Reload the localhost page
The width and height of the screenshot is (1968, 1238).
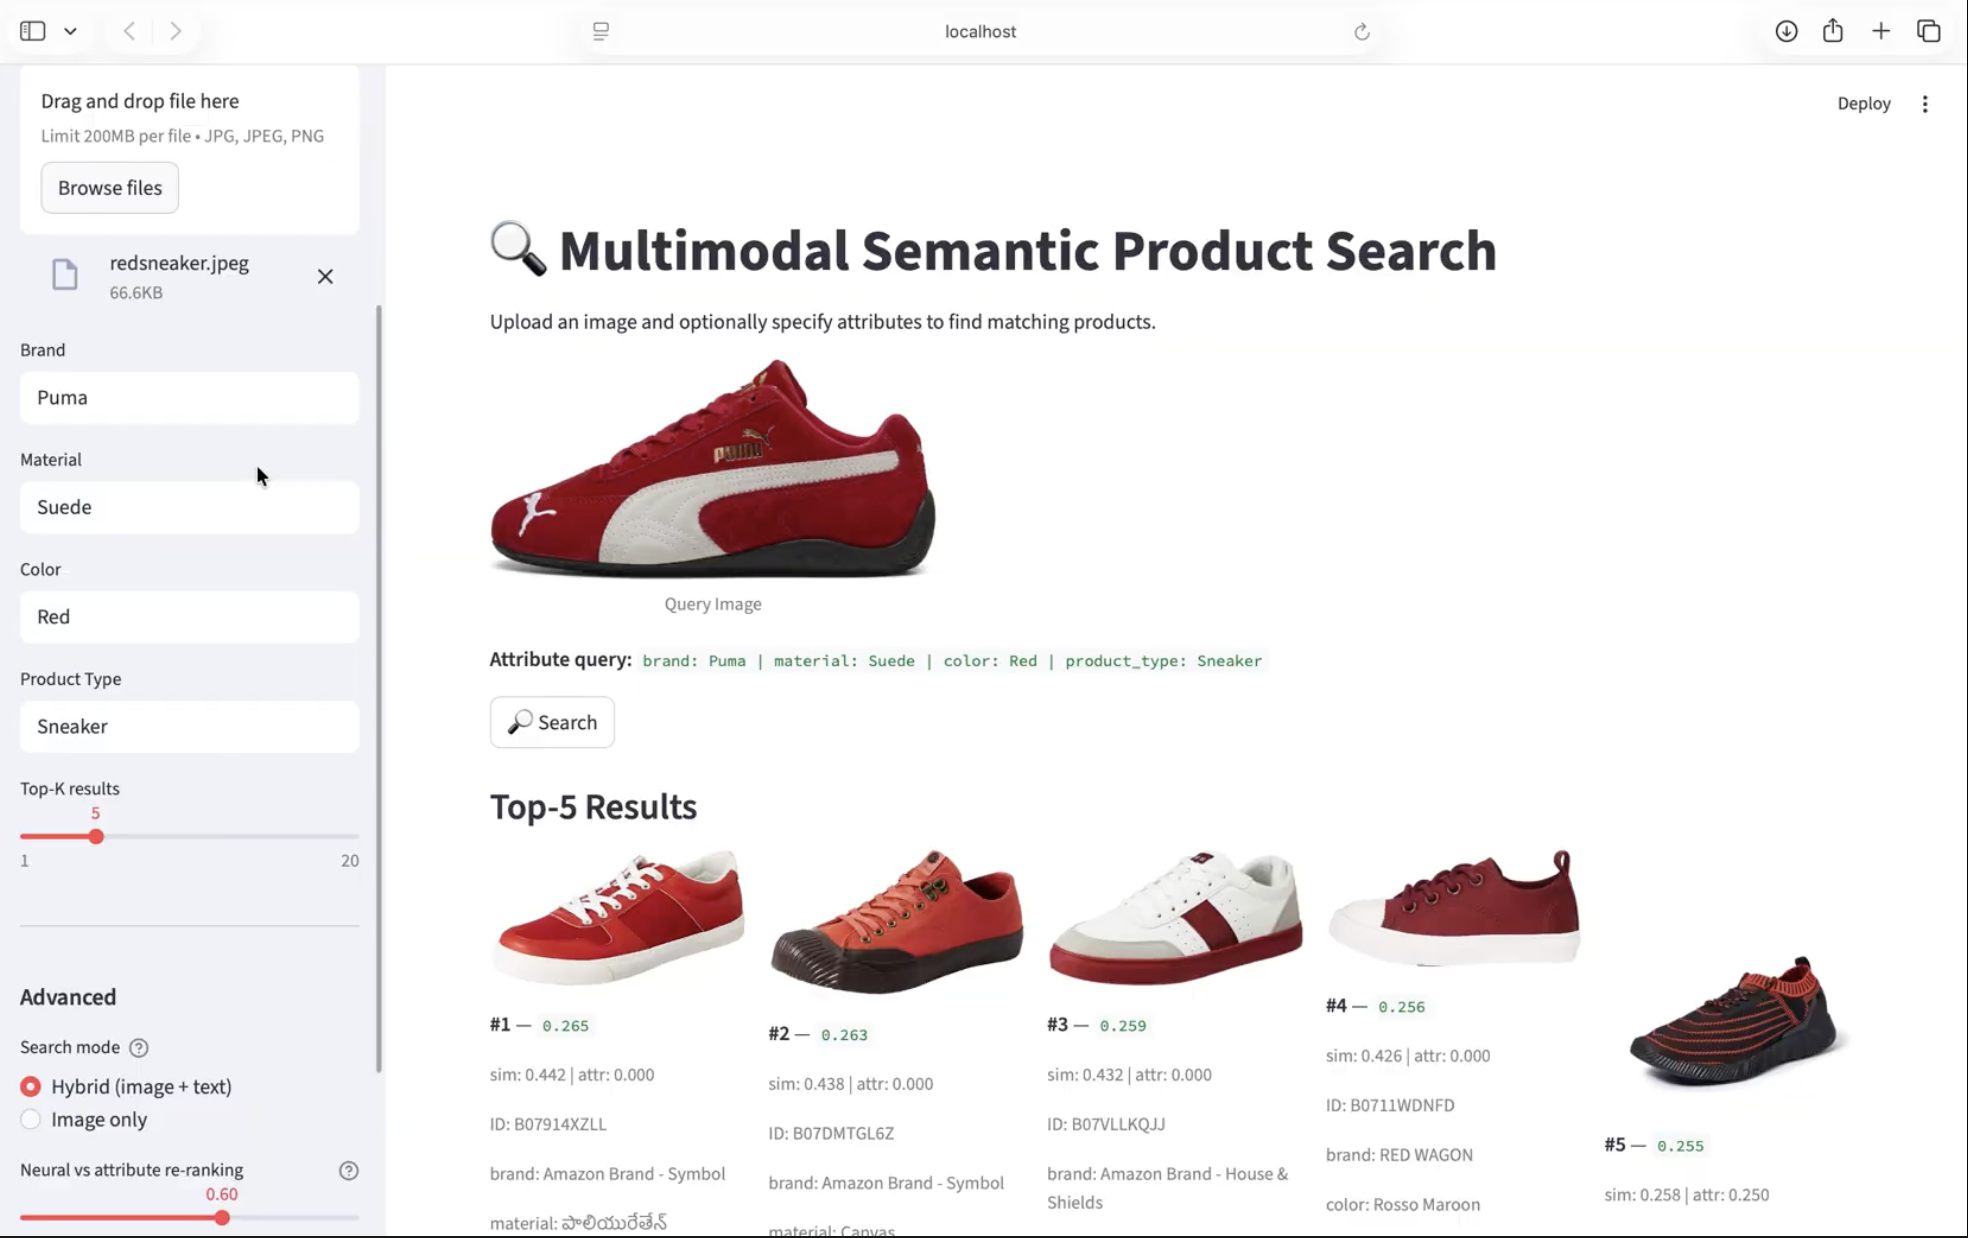(x=1361, y=32)
